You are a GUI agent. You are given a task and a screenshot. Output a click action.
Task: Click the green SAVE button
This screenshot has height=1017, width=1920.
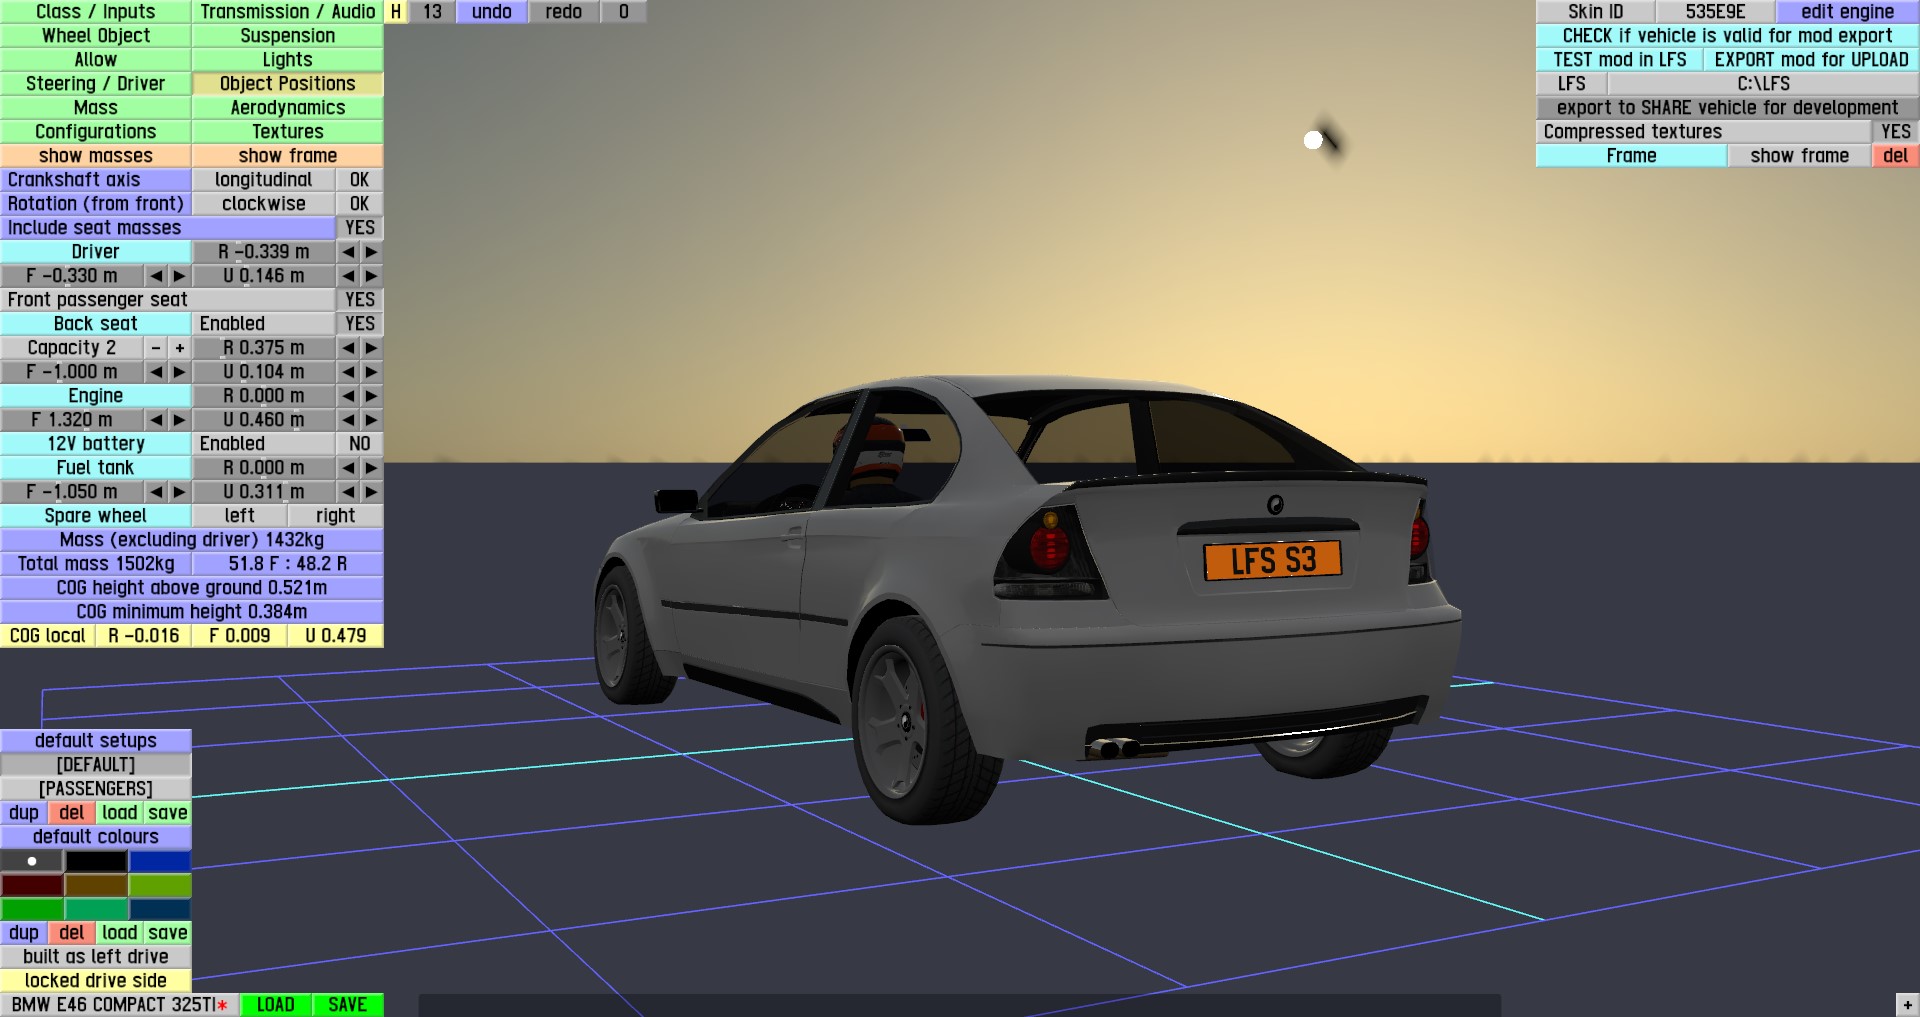[348, 1005]
